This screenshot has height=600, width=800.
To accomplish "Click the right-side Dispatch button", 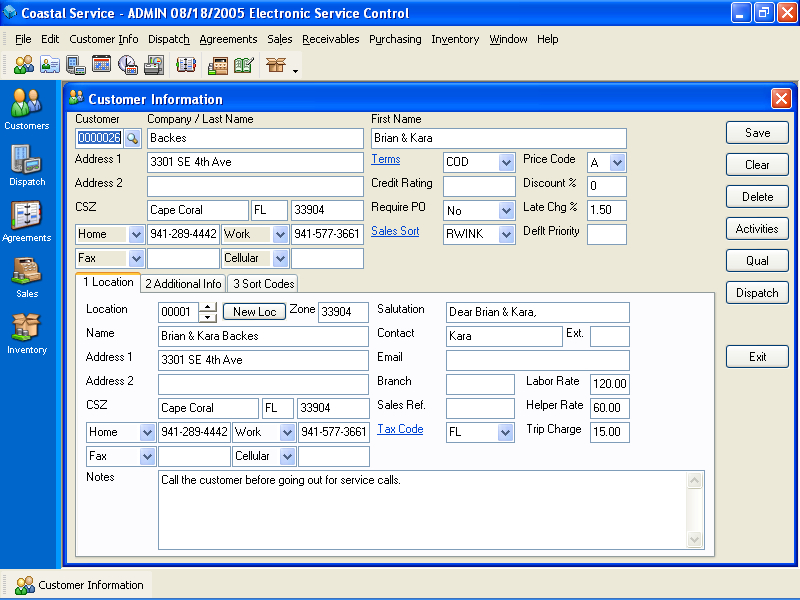I will pos(757,293).
